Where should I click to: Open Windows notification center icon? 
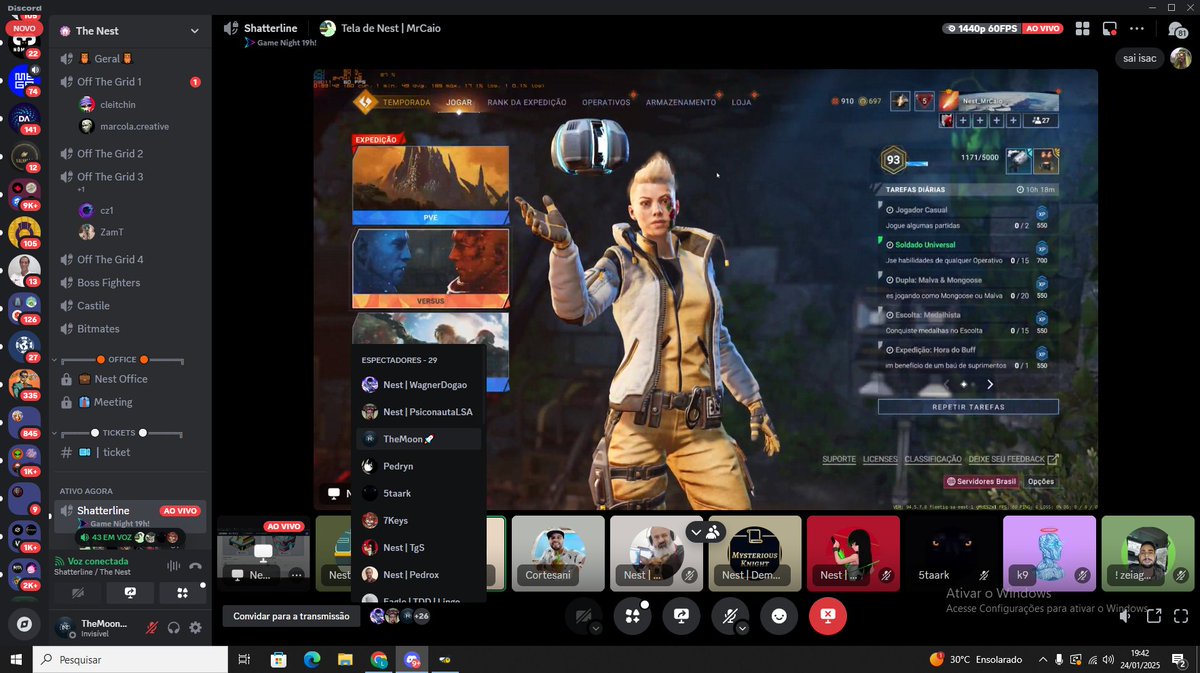click(x=1178, y=659)
